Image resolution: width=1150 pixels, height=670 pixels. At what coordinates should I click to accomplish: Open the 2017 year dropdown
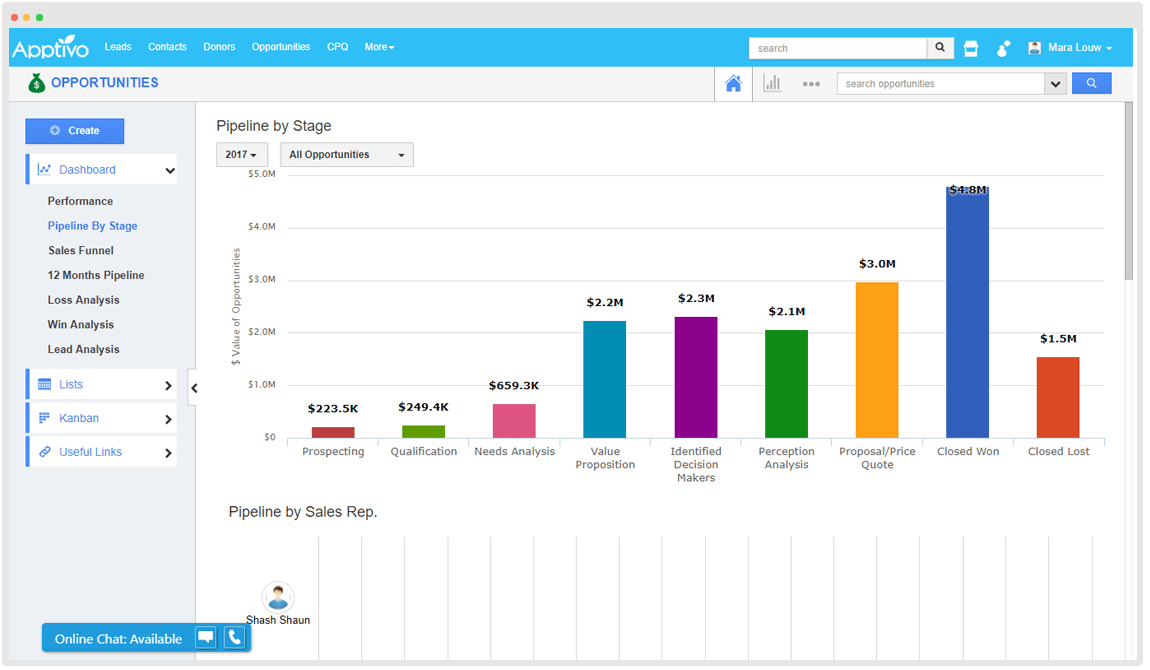(x=241, y=155)
